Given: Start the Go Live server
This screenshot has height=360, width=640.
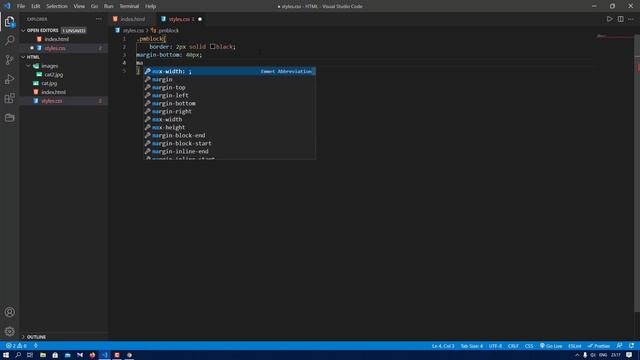Looking at the screenshot, I should pos(551,346).
